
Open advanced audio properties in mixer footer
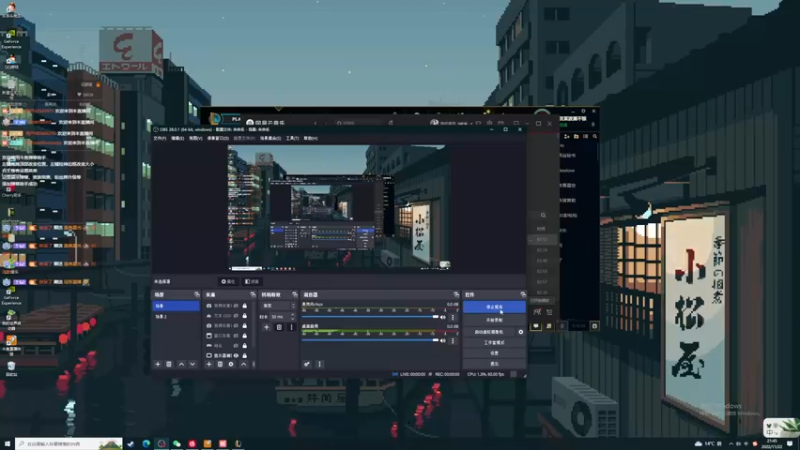click(307, 364)
